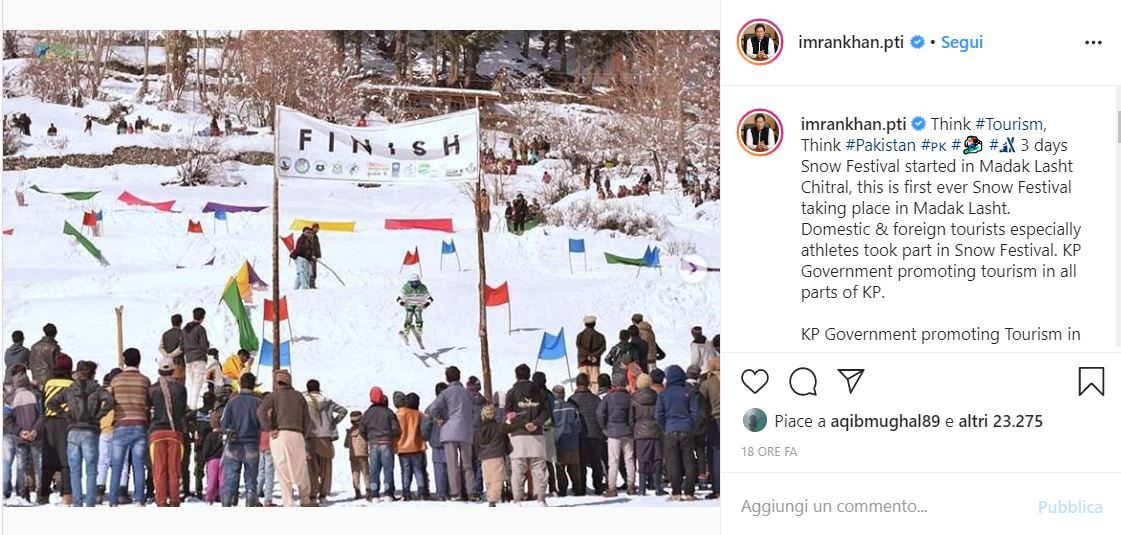The width and height of the screenshot is (1121, 535).
Task: Go to next photo in carousel
Action: coord(693,269)
